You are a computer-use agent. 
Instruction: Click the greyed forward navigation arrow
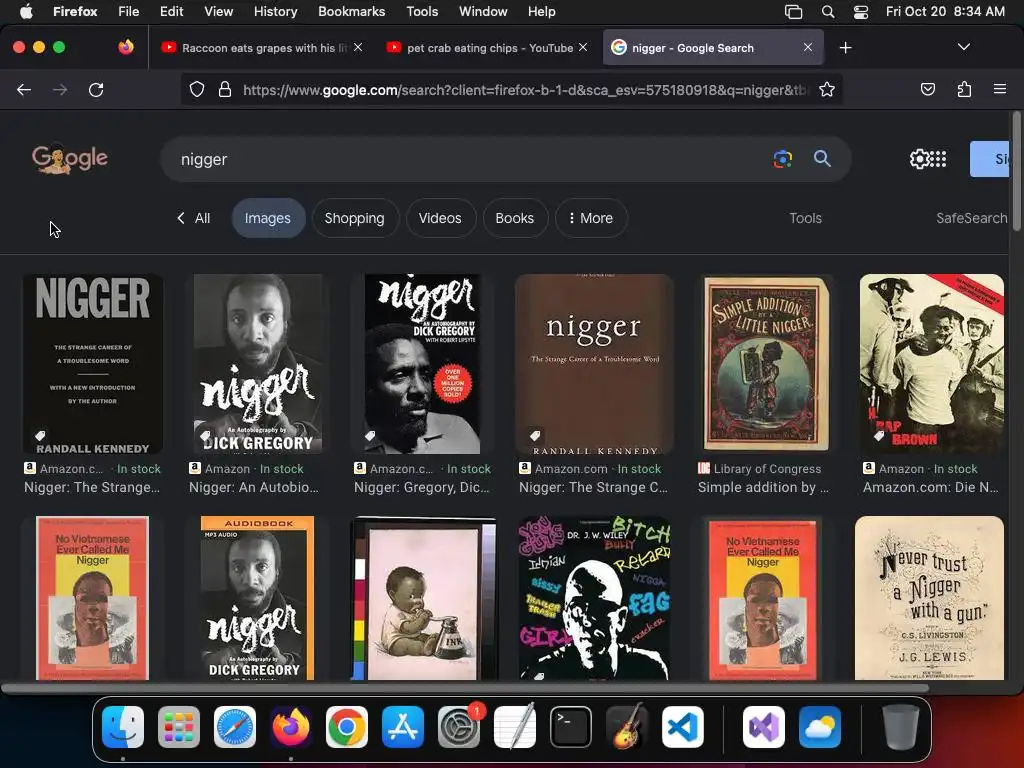60,89
